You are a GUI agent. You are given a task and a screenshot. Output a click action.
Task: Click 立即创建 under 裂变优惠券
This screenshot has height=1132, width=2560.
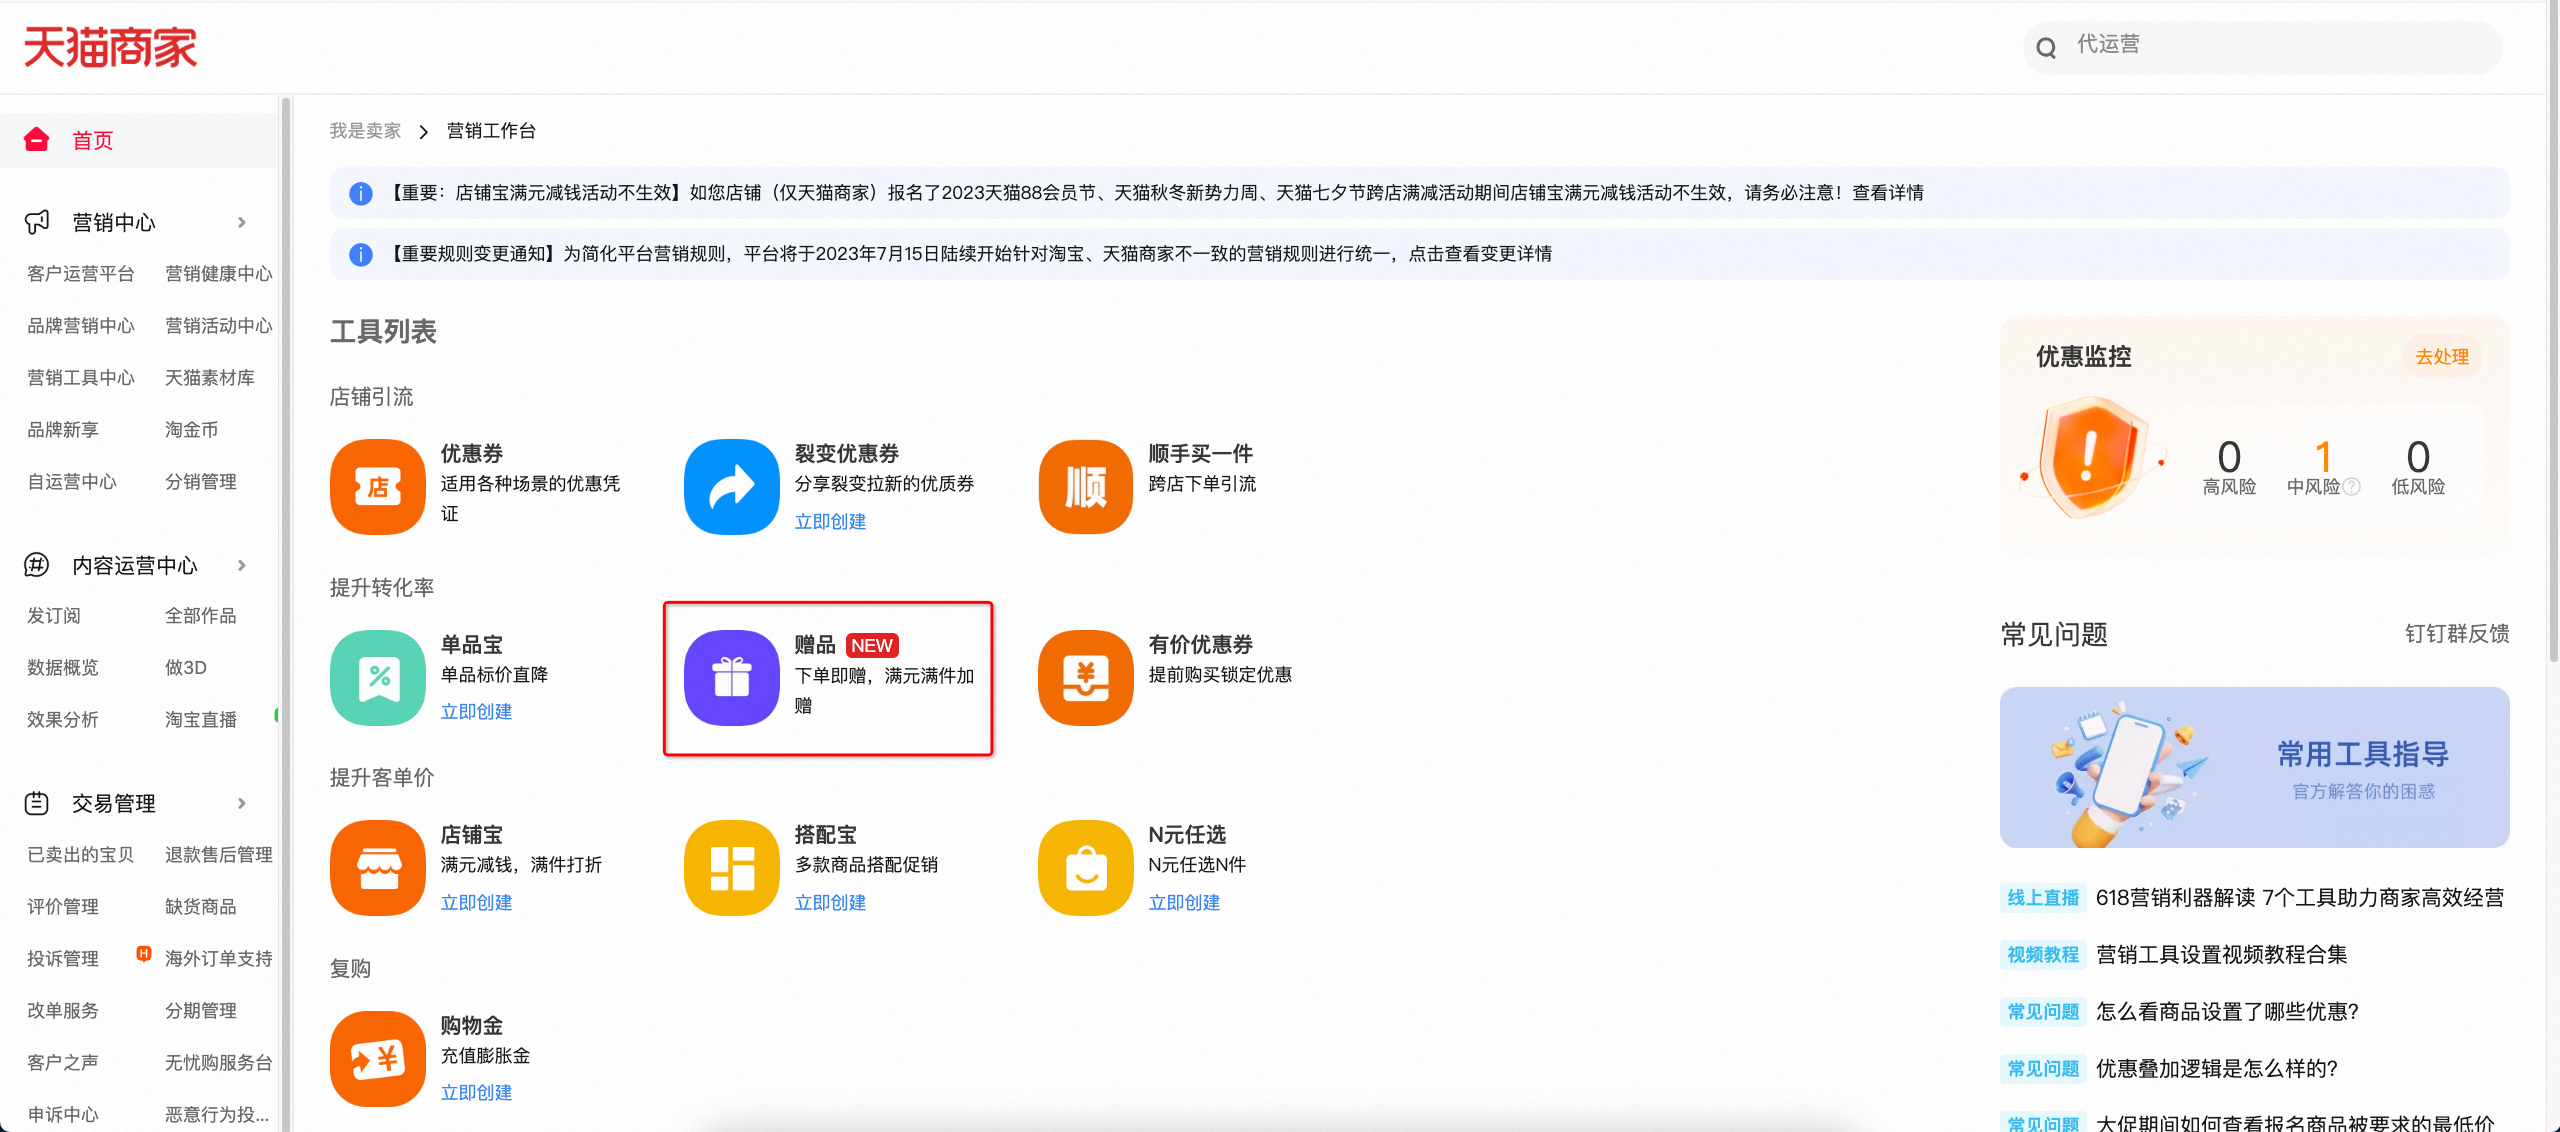coord(830,521)
